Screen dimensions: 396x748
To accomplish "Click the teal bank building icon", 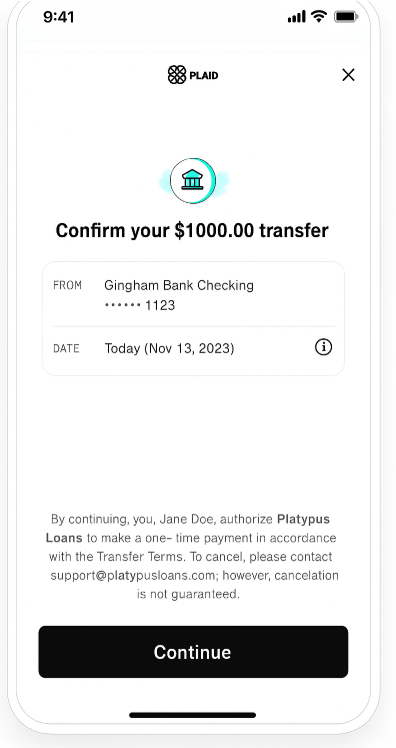I will (193, 181).
